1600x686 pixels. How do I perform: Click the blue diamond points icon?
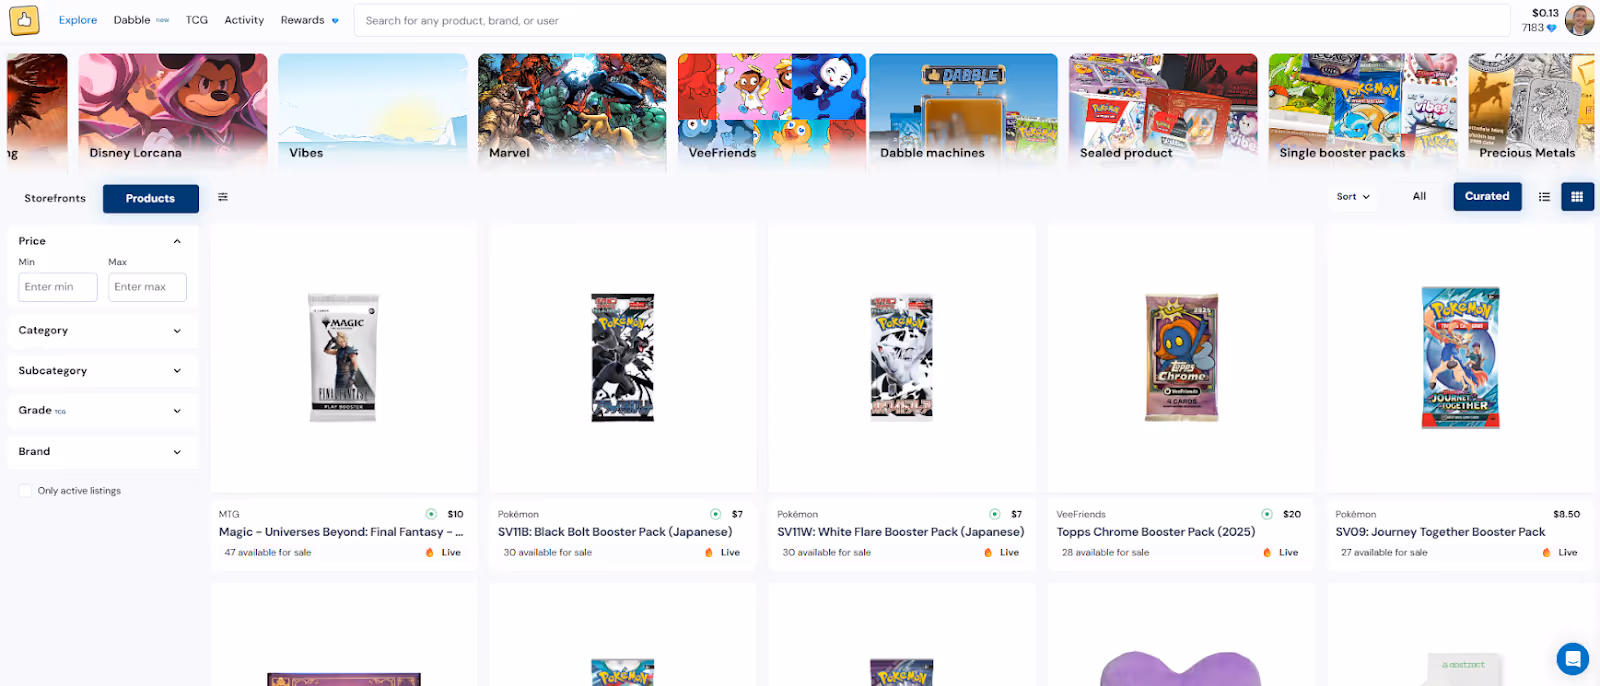pyautogui.click(x=1552, y=28)
